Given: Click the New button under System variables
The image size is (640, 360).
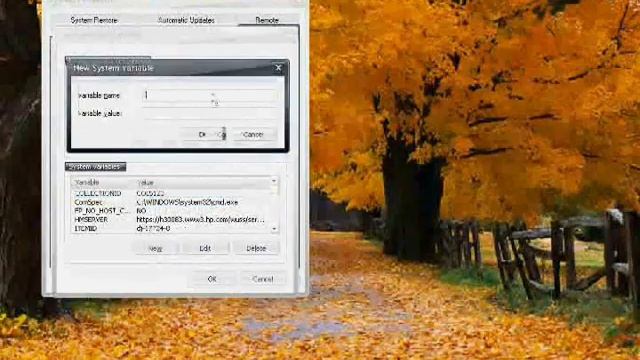Looking at the screenshot, I should point(156,248).
